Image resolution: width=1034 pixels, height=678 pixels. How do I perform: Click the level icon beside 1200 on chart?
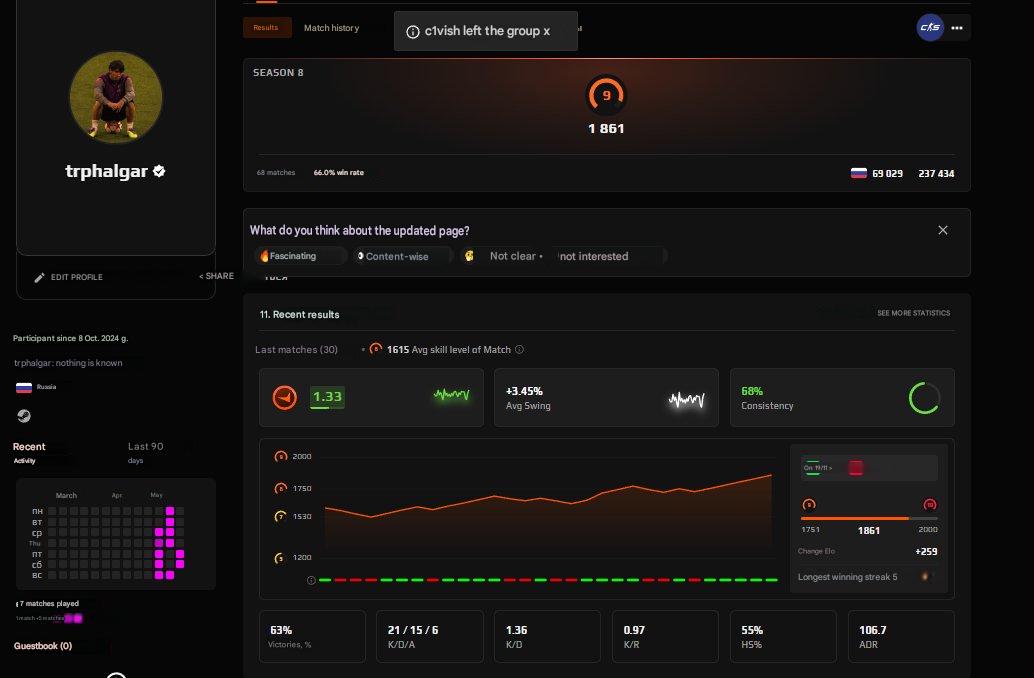280,558
